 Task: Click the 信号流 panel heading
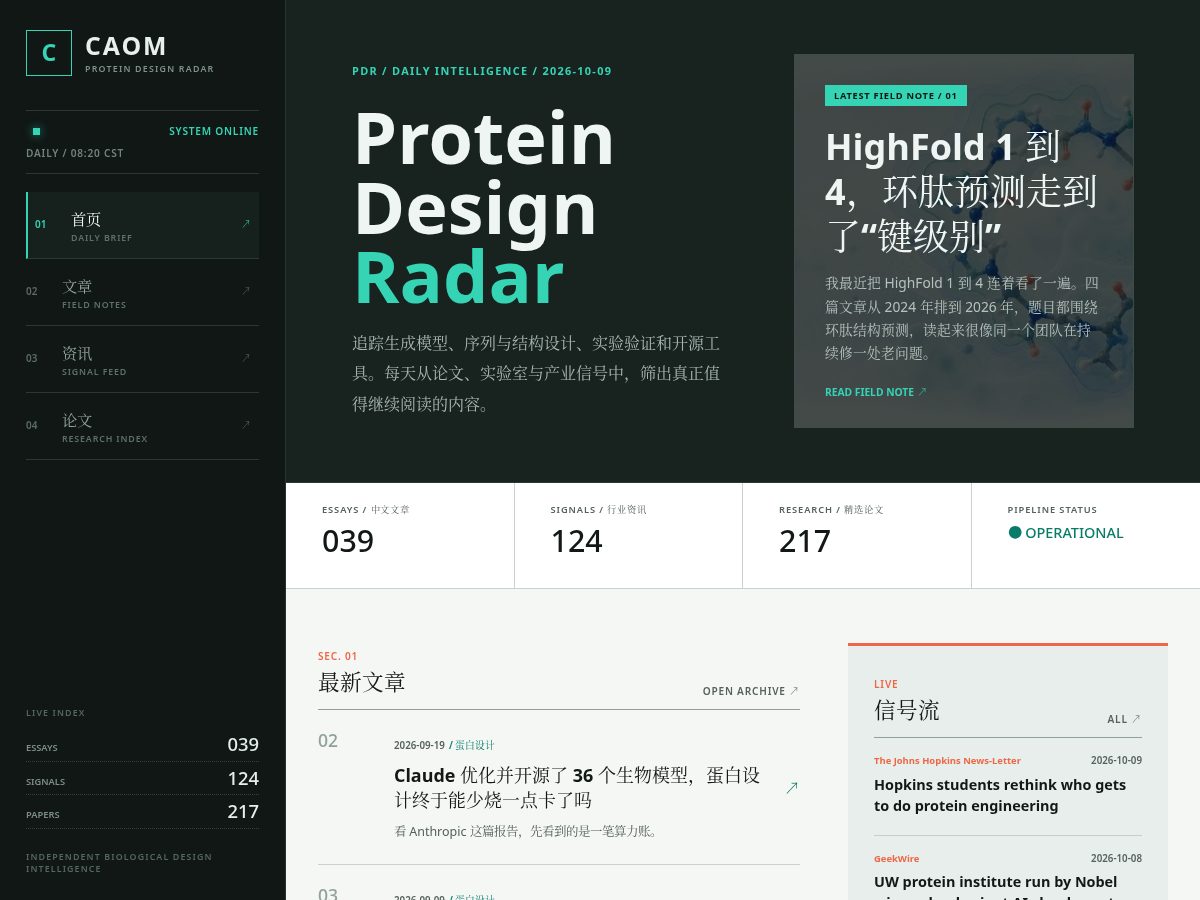pyautogui.click(x=907, y=711)
